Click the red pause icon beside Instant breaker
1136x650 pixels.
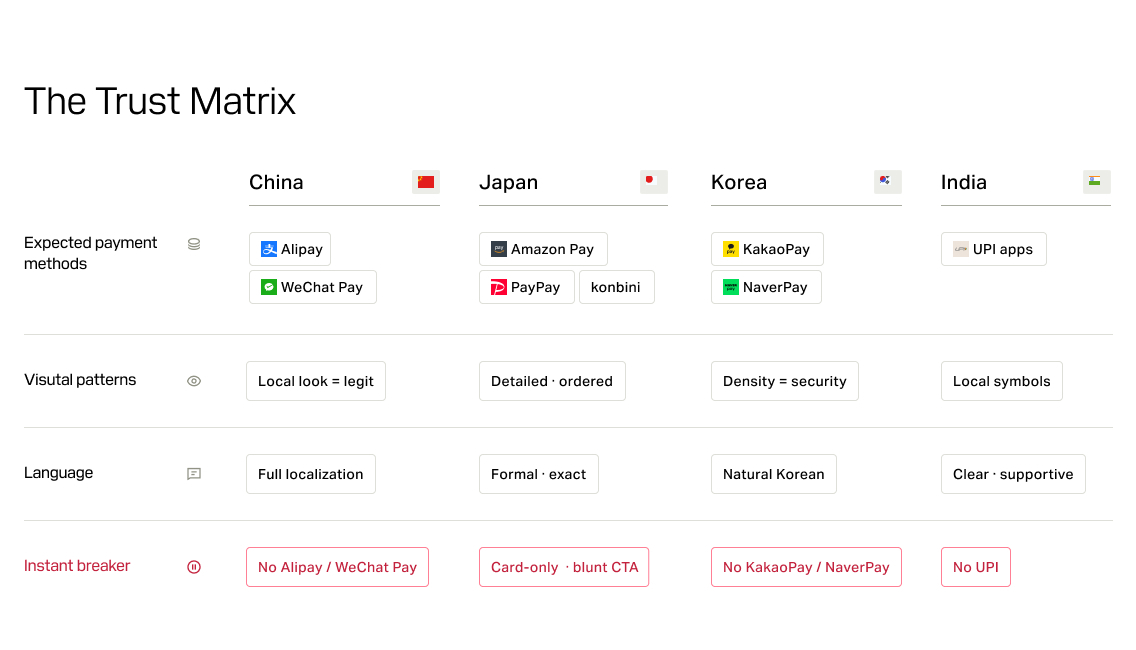(x=193, y=567)
